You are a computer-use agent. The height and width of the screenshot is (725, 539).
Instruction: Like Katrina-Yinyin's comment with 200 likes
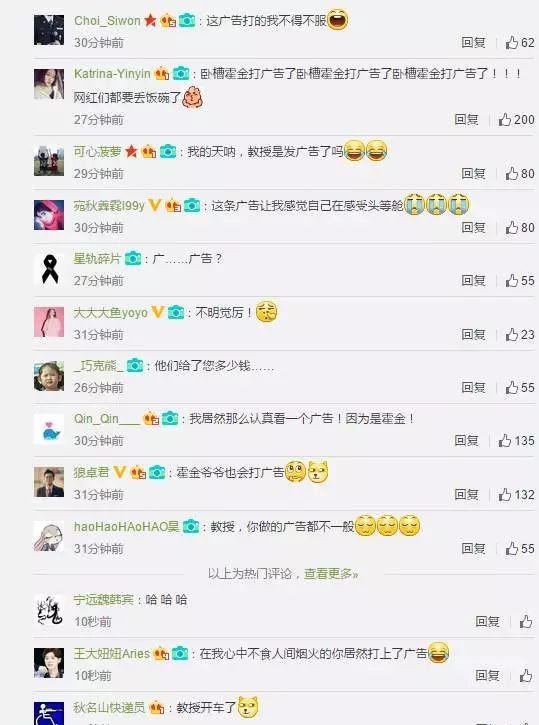[x=505, y=120]
